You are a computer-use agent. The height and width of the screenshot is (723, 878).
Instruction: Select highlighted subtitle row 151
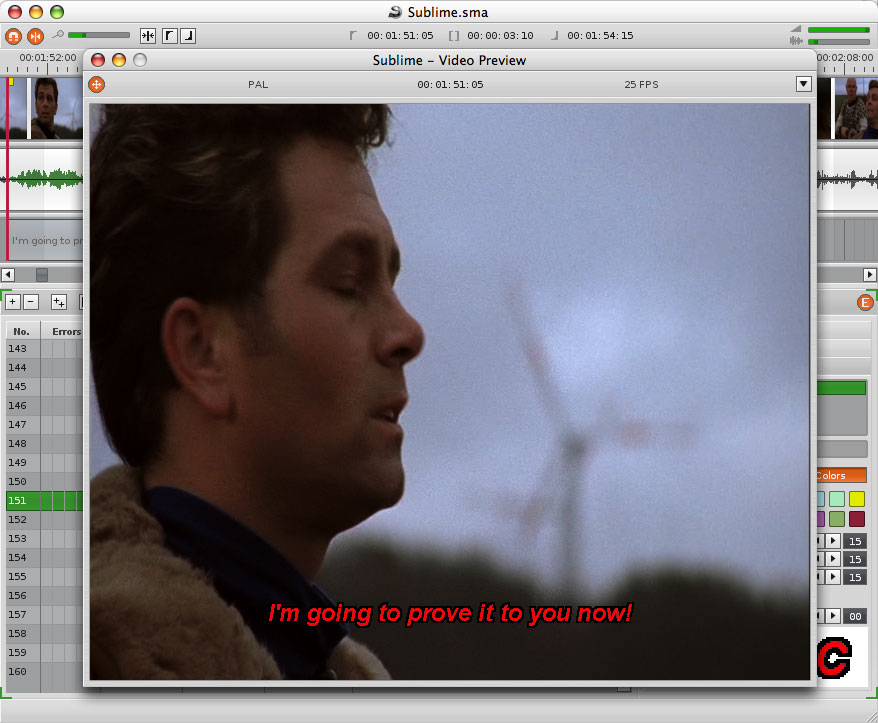pos(45,501)
